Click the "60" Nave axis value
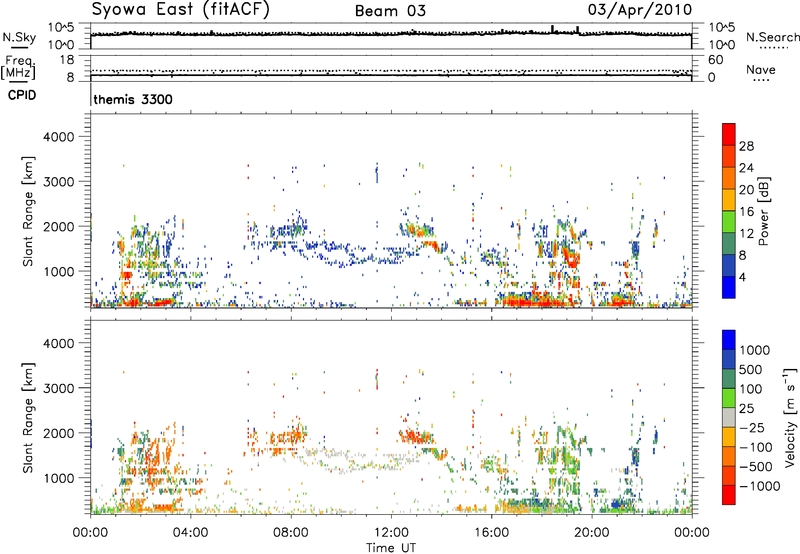 click(715, 60)
